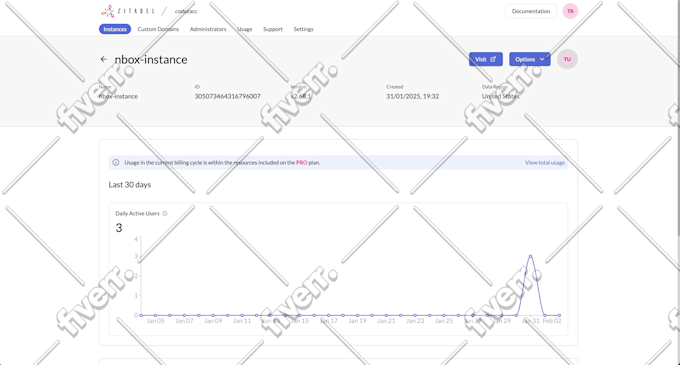Switch to the Custom Domains tab
Image resolution: width=680 pixels, height=365 pixels.
(x=158, y=29)
